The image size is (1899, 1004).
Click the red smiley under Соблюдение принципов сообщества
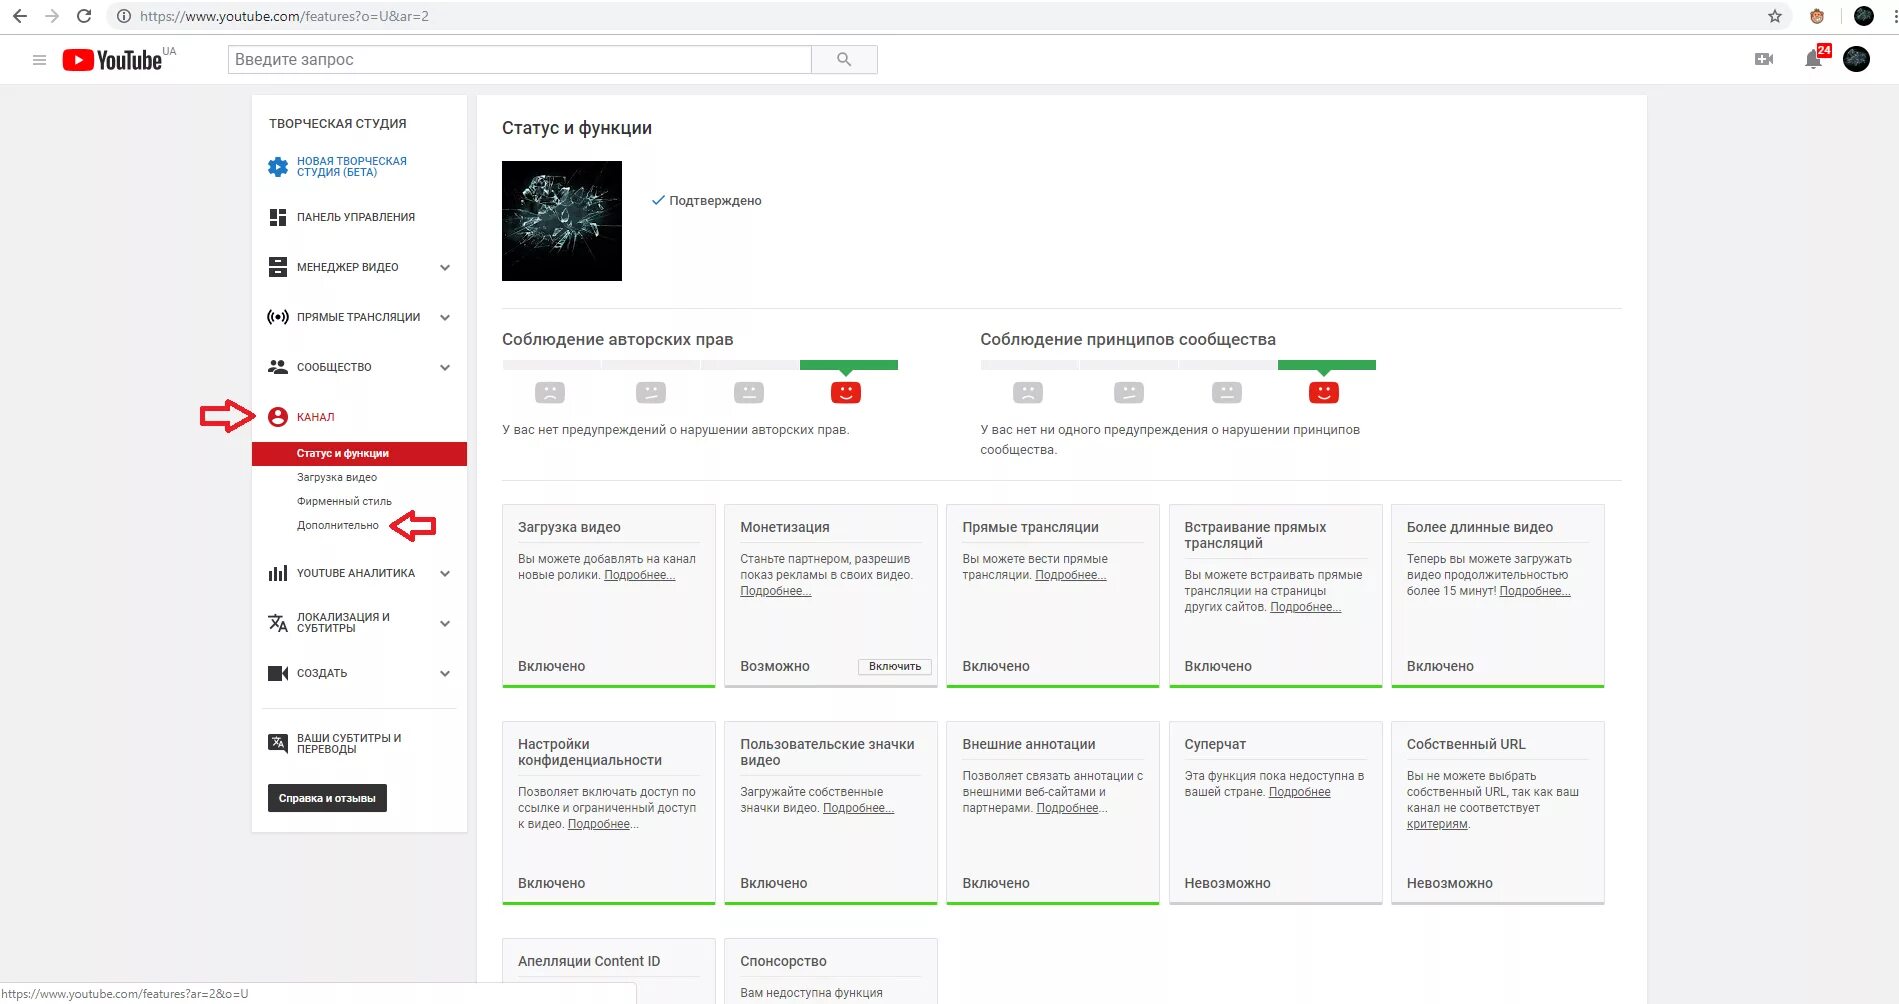coord(1324,393)
